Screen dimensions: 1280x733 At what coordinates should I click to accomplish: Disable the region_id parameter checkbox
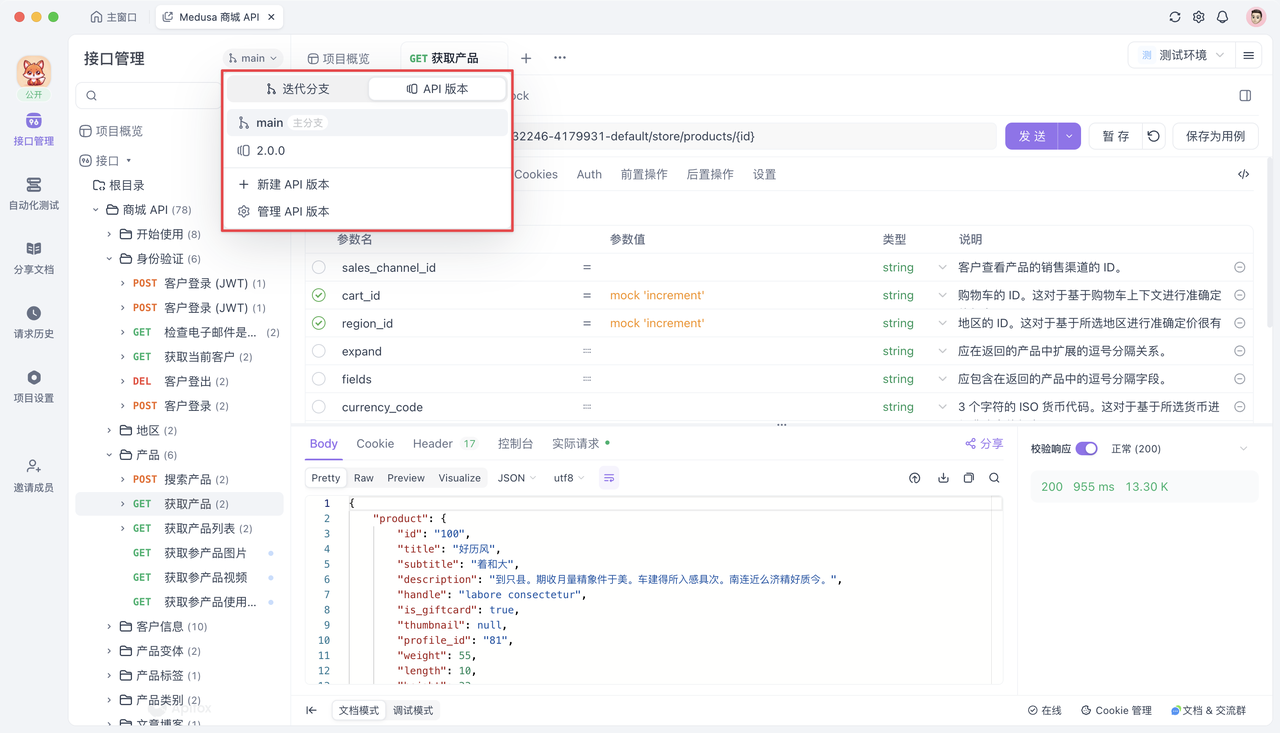319,323
